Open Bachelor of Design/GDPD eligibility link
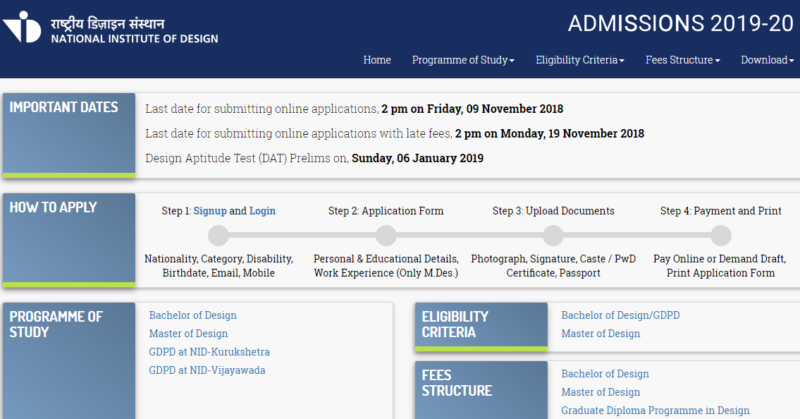The width and height of the screenshot is (800, 419). pos(620,315)
